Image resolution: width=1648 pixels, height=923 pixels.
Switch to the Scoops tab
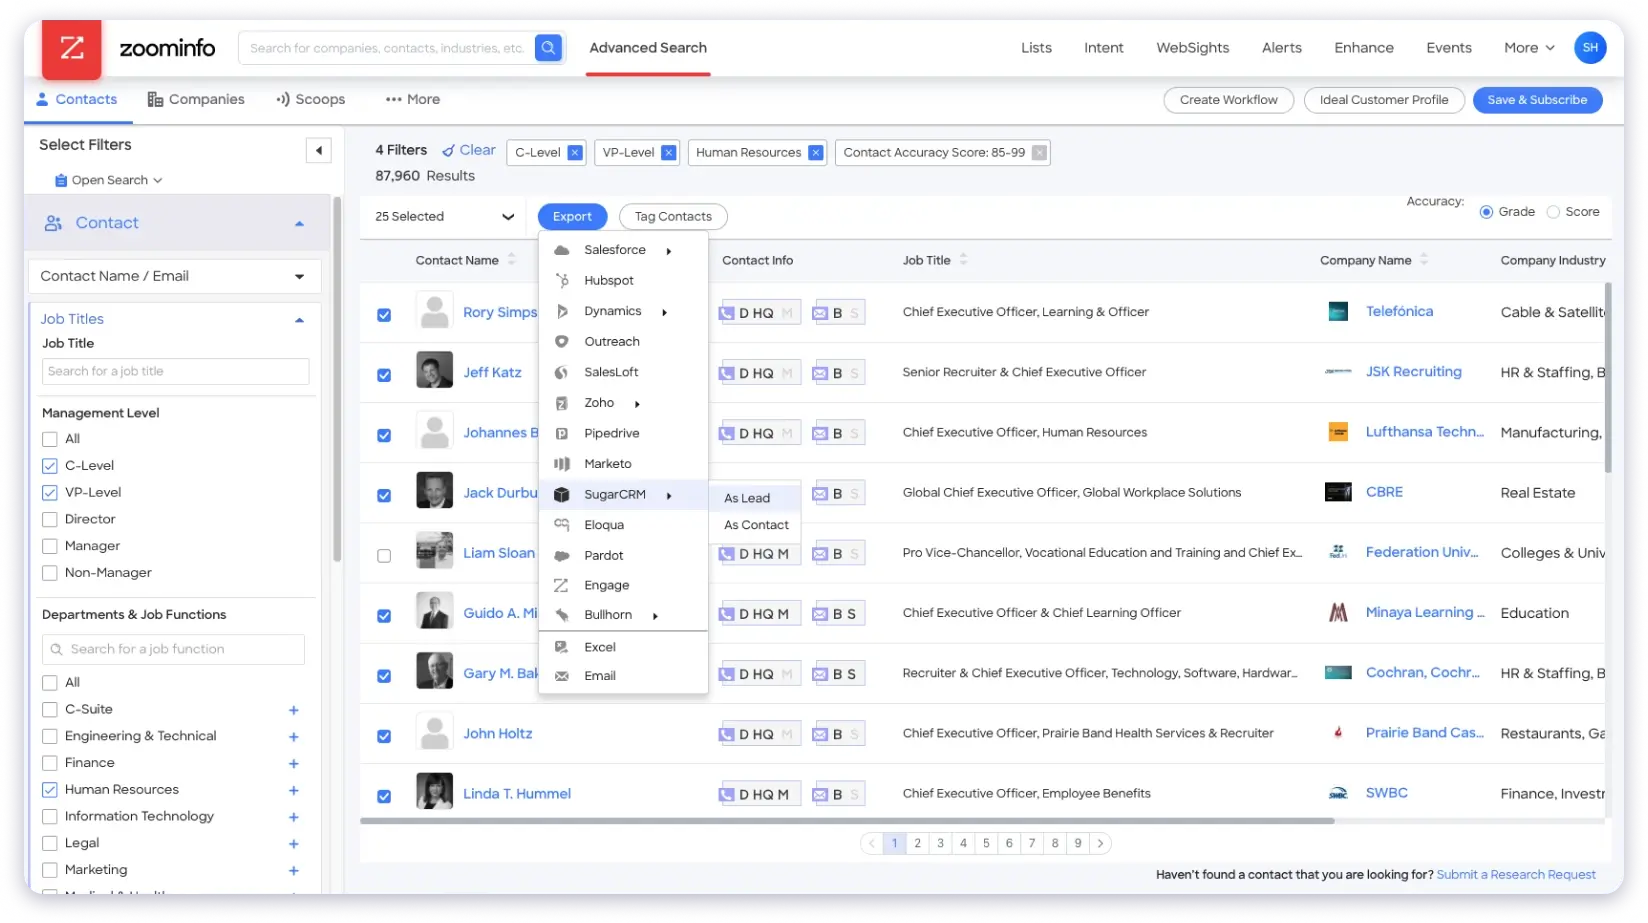(310, 100)
